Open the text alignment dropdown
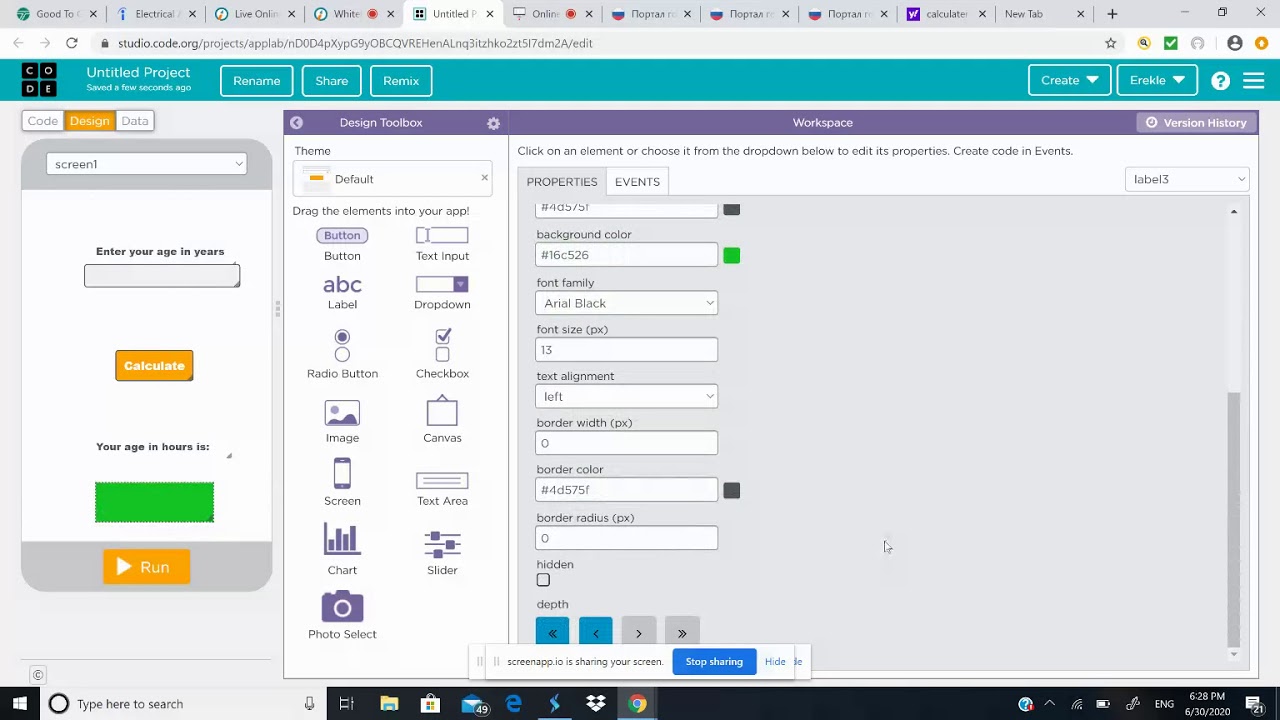1280x720 pixels. click(626, 396)
